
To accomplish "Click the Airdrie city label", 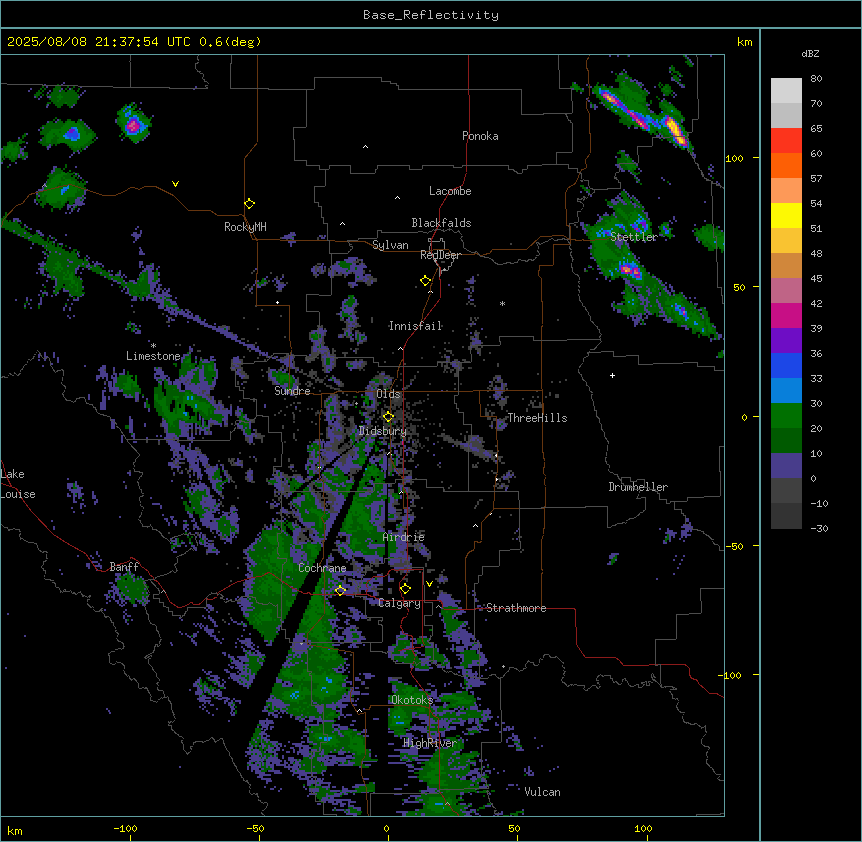I will 404,537.
